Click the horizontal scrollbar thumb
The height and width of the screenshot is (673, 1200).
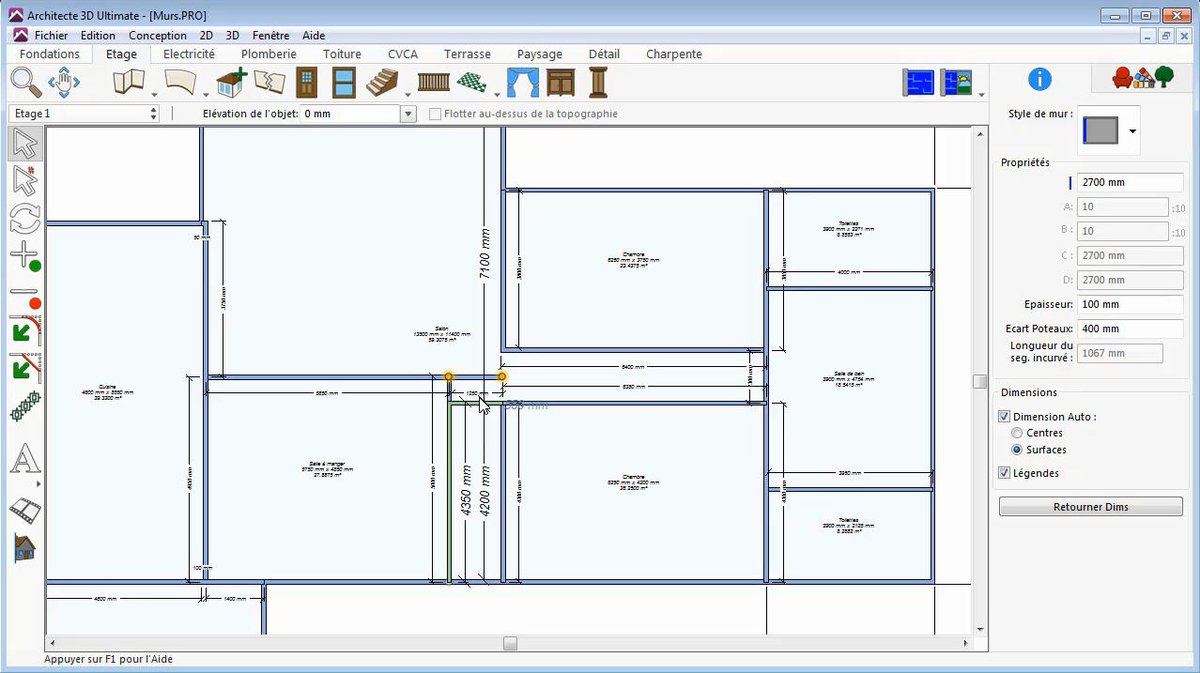click(x=510, y=643)
